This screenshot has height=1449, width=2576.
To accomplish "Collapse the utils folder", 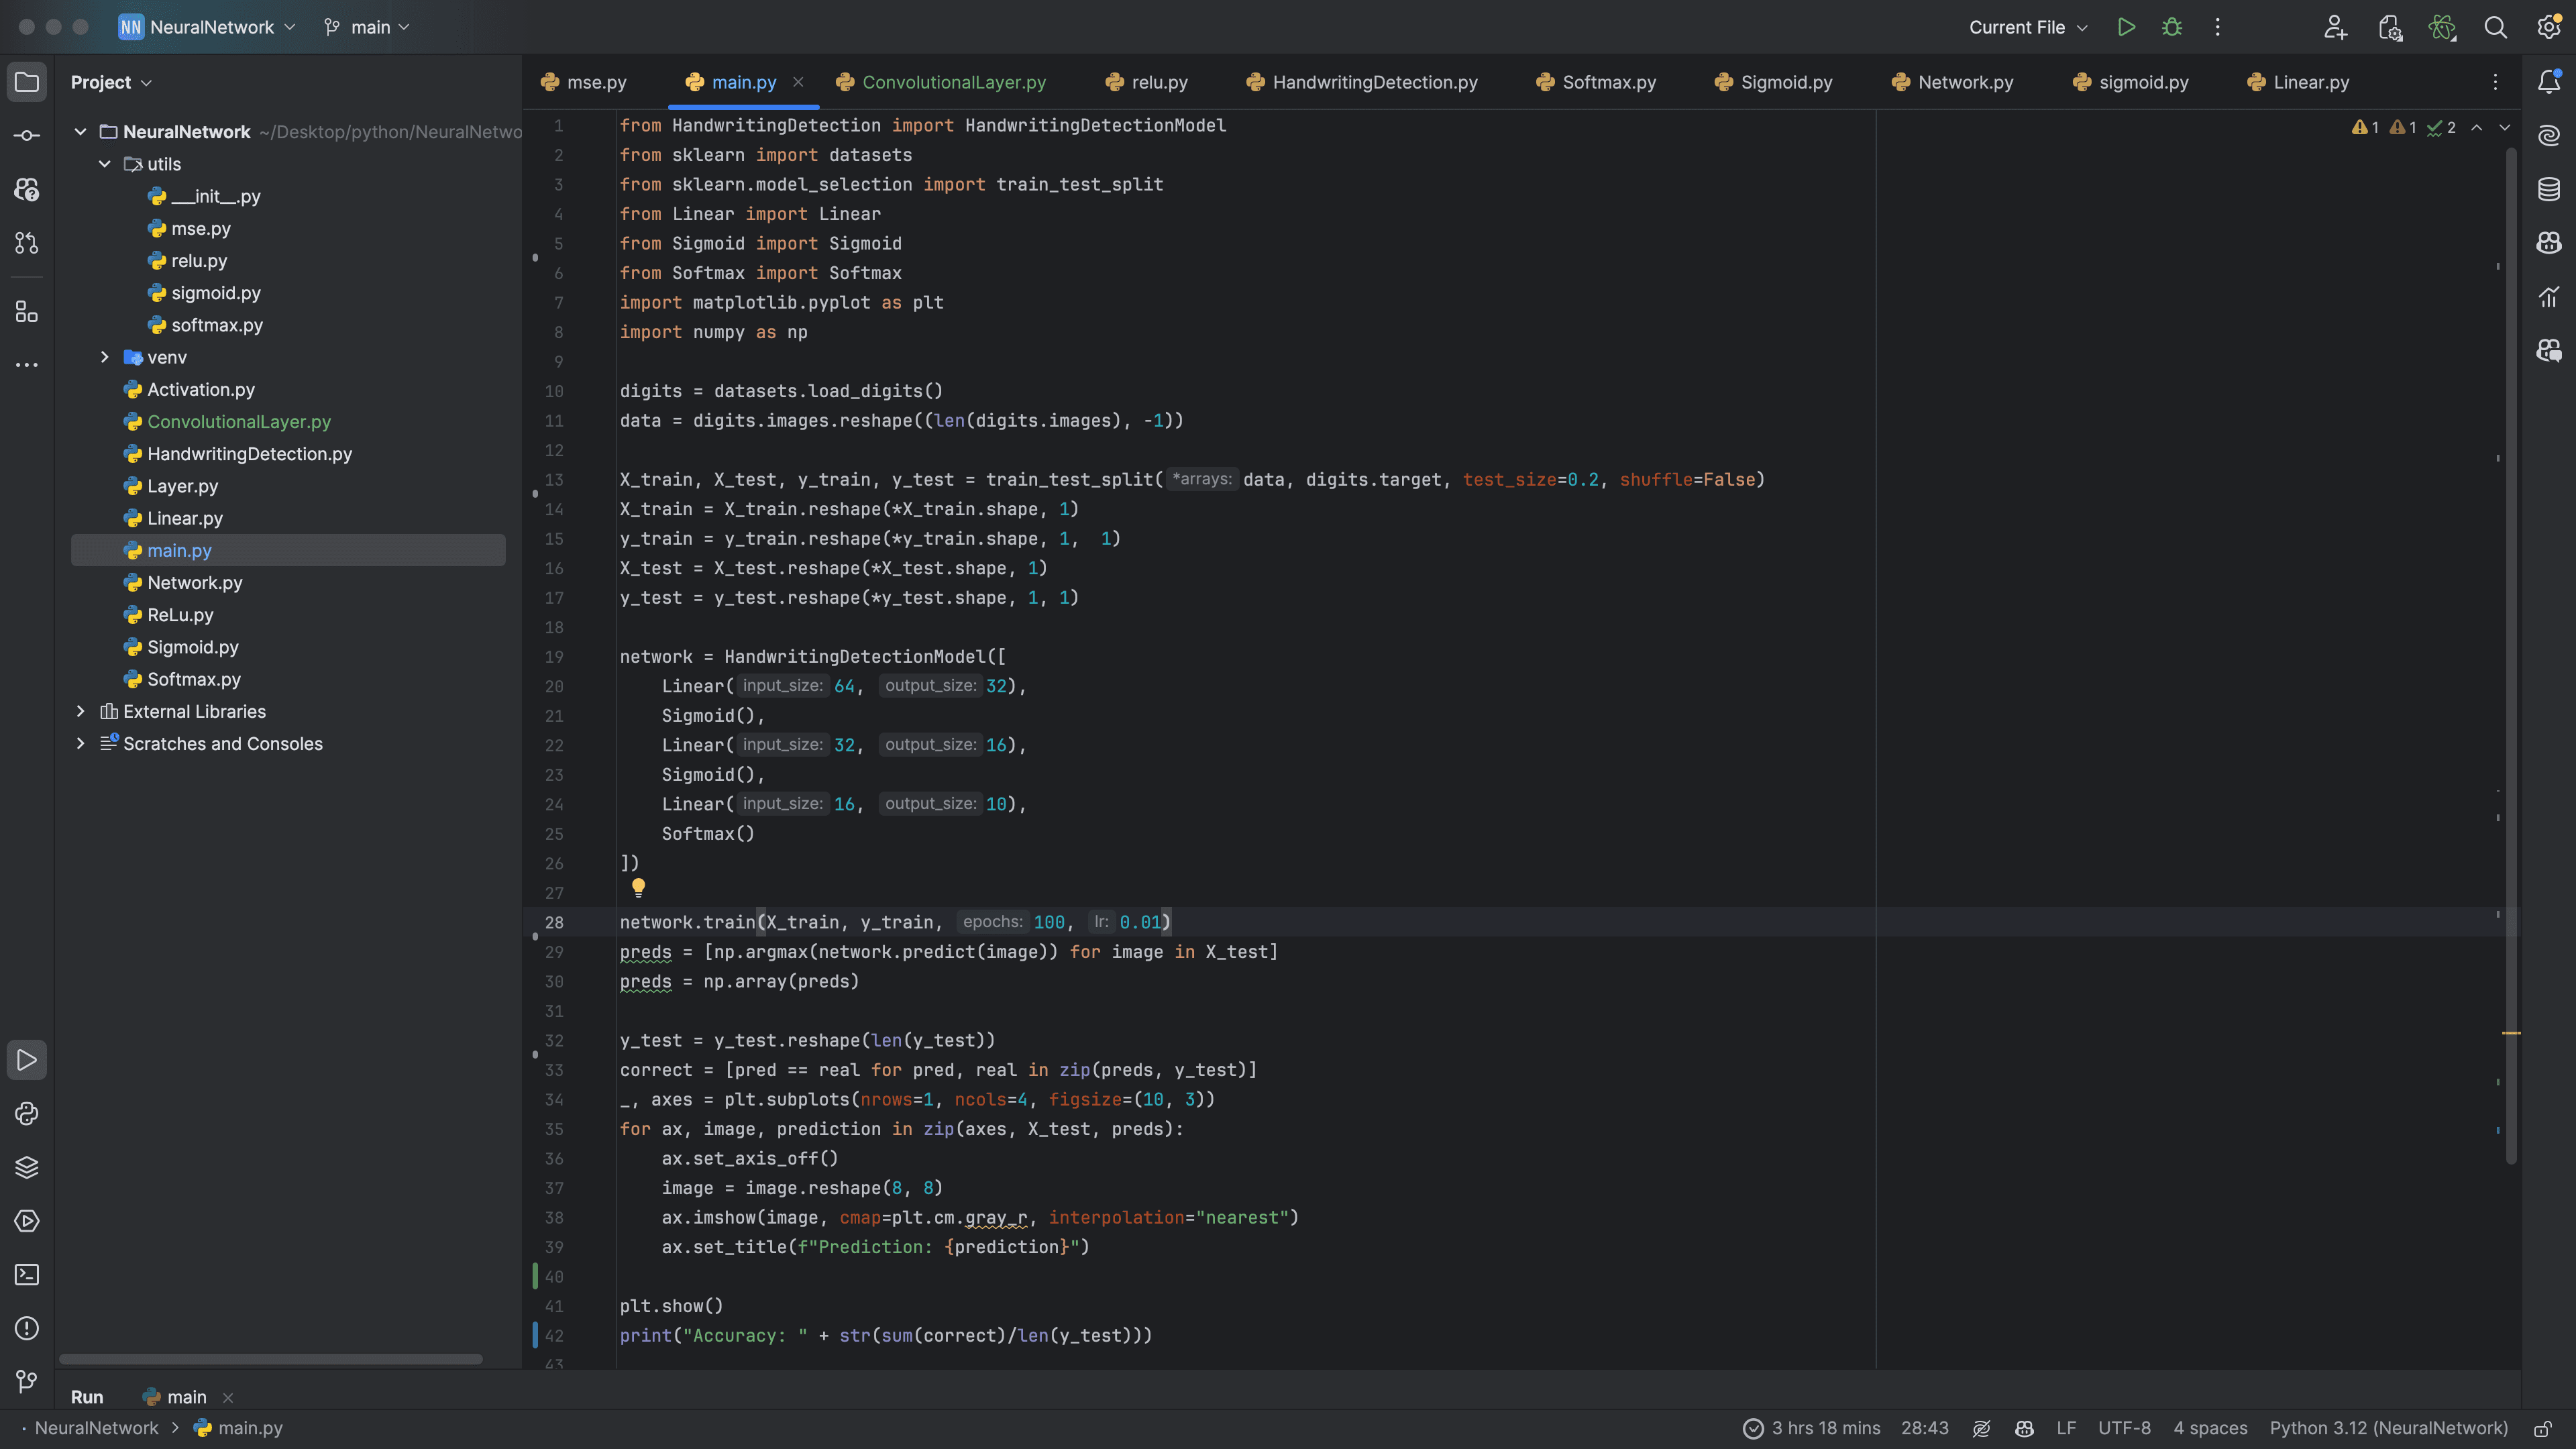I will click(x=105, y=164).
